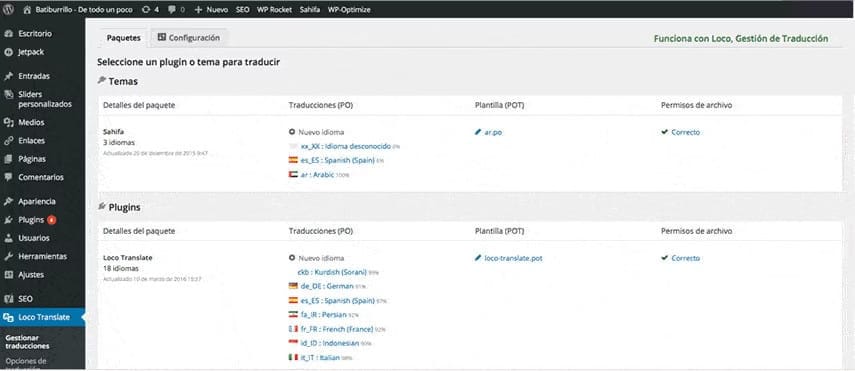Click the Plugins update count badge
The height and width of the screenshot is (371, 855).
coord(51,220)
